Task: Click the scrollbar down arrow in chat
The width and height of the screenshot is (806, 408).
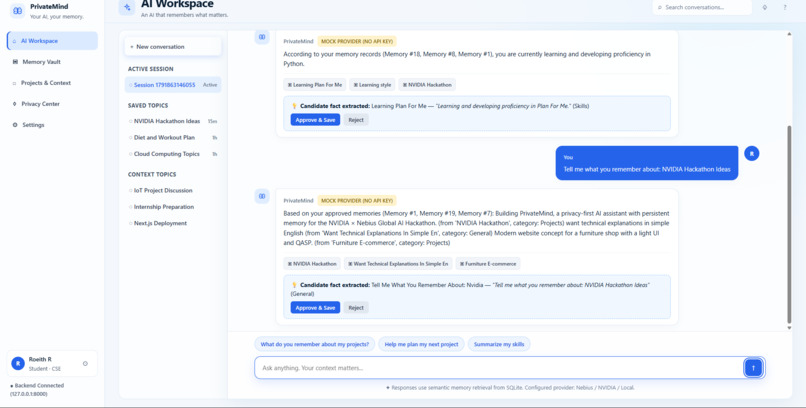Action: [790, 327]
